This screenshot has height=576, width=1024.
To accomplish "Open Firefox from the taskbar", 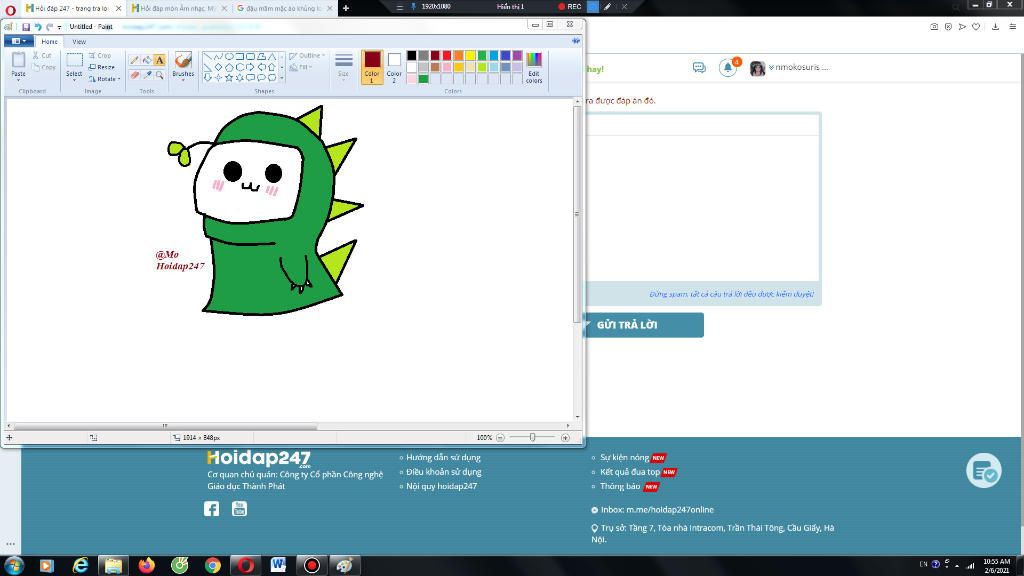I will point(146,565).
